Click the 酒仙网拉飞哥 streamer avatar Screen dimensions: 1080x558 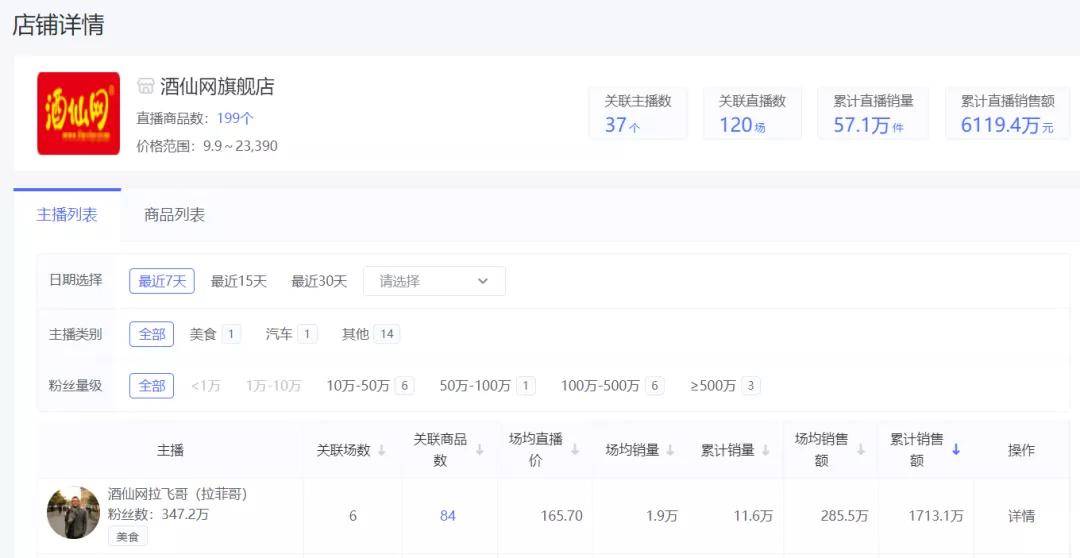click(x=74, y=513)
